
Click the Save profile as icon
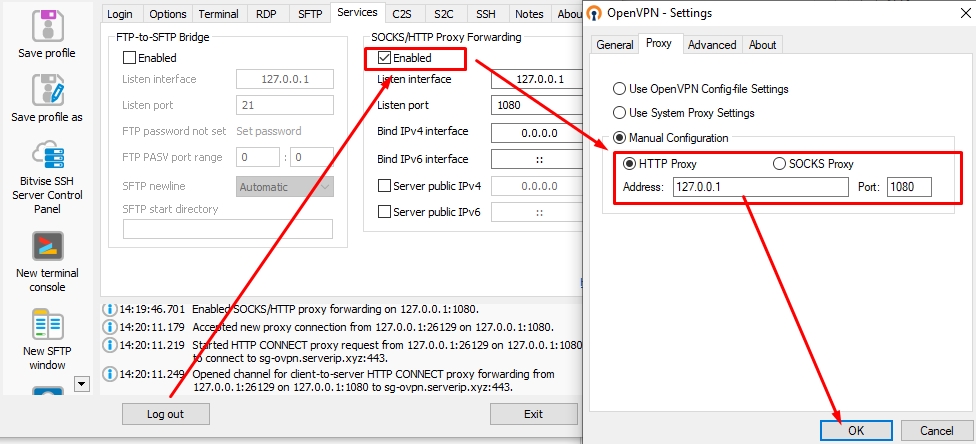(x=48, y=90)
